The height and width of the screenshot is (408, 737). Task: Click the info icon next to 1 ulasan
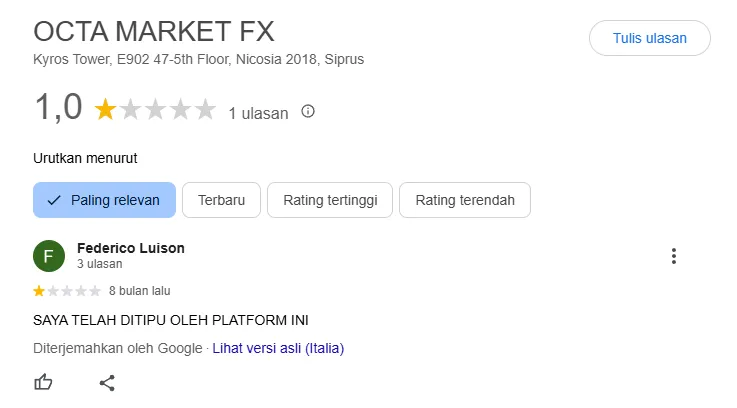[x=308, y=111]
